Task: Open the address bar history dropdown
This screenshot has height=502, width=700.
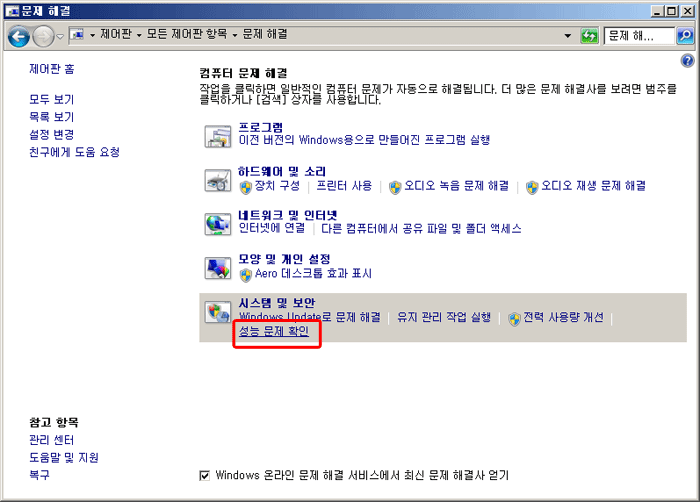Action: point(567,36)
